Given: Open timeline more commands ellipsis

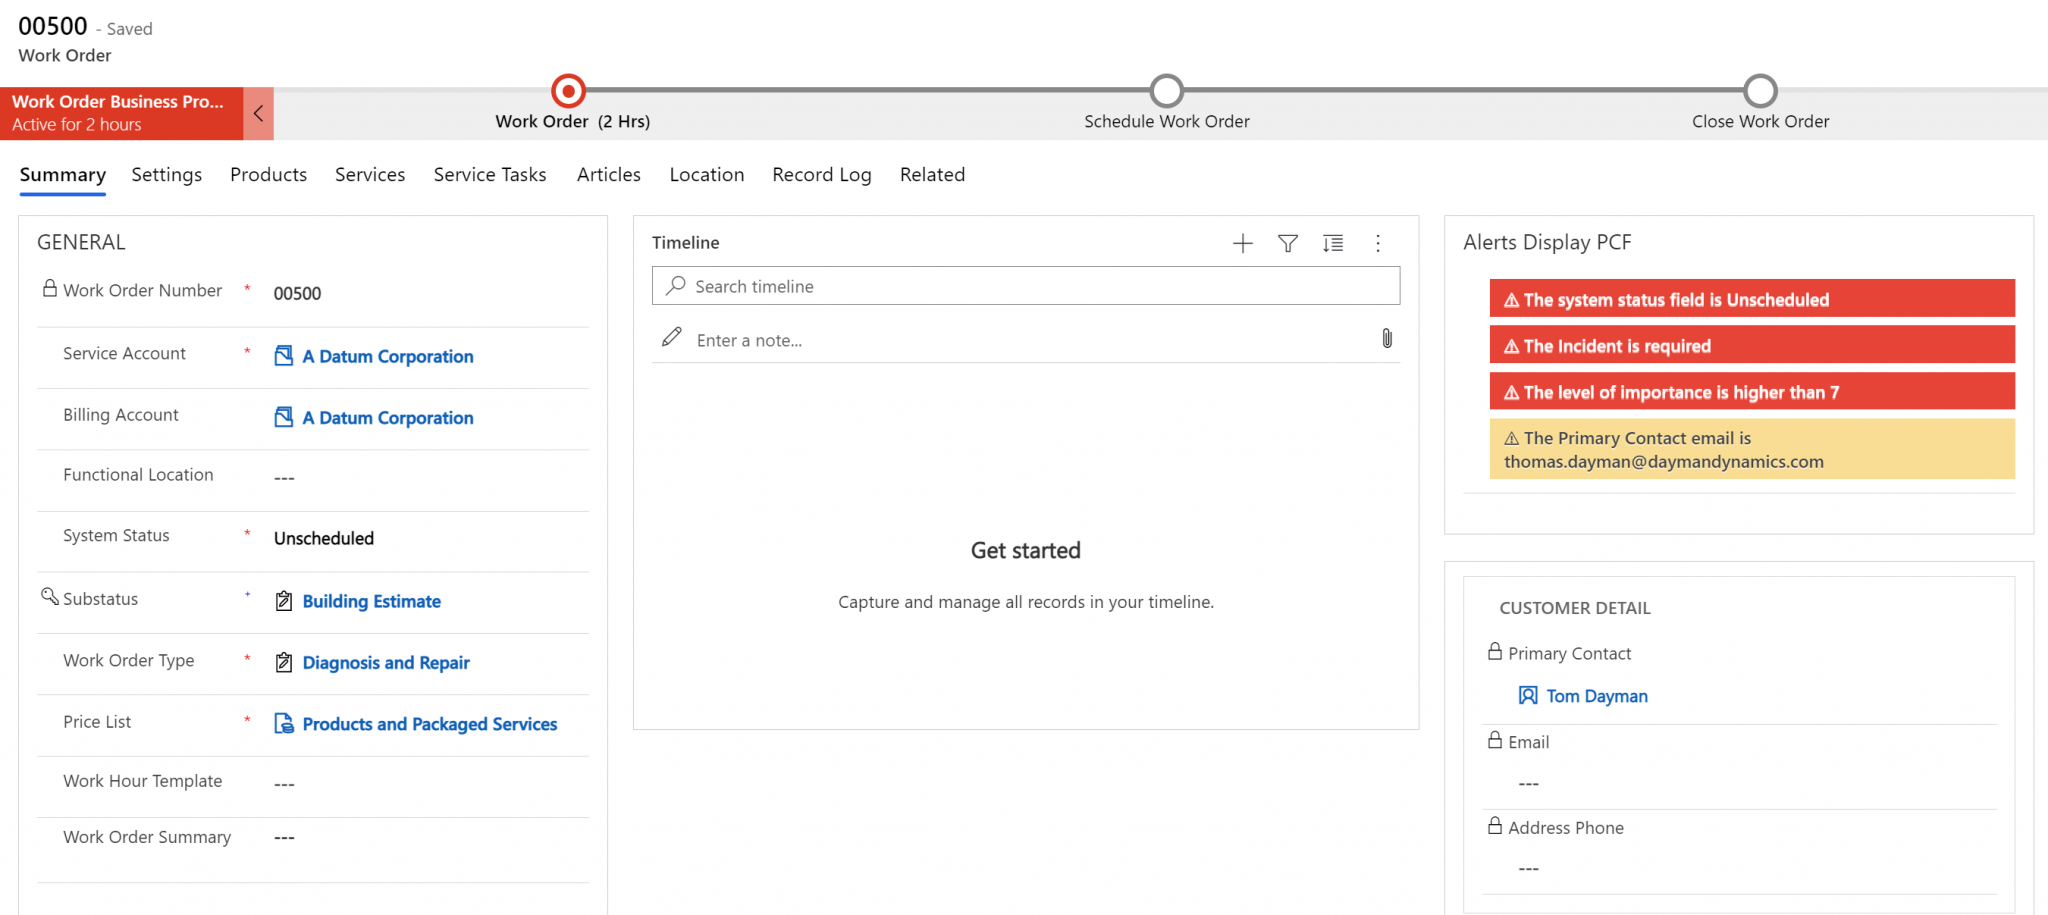Looking at the screenshot, I should (x=1378, y=243).
